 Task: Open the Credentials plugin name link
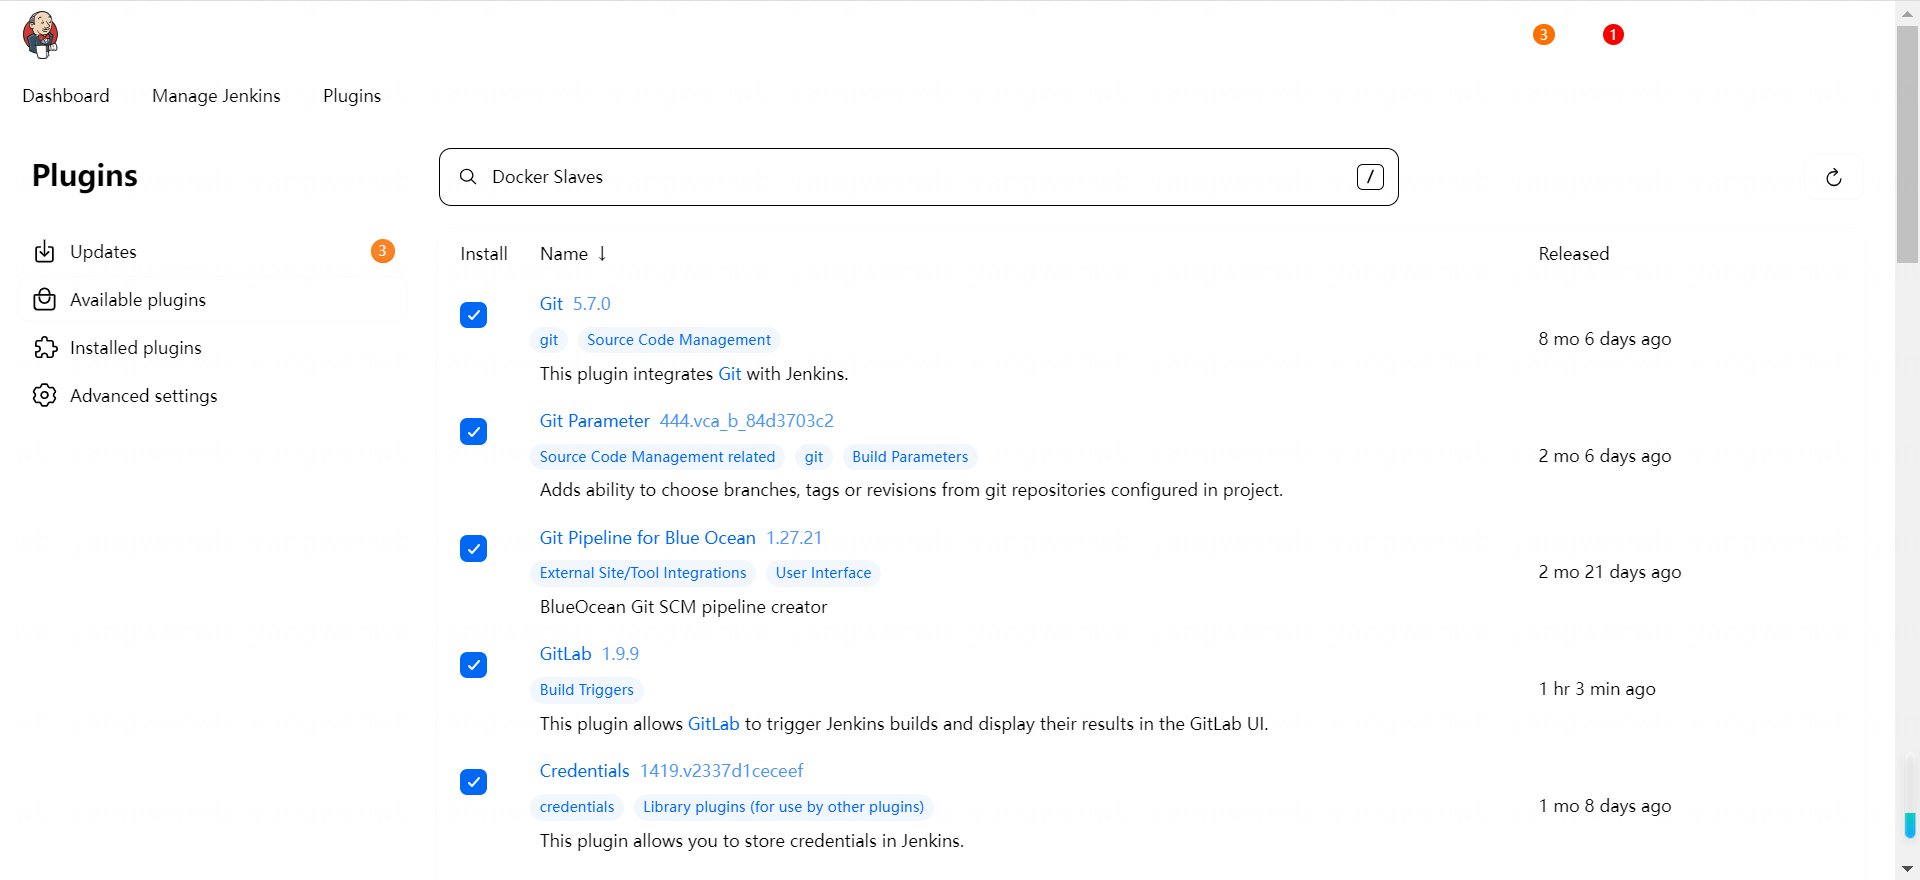pyautogui.click(x=585, y=771)
